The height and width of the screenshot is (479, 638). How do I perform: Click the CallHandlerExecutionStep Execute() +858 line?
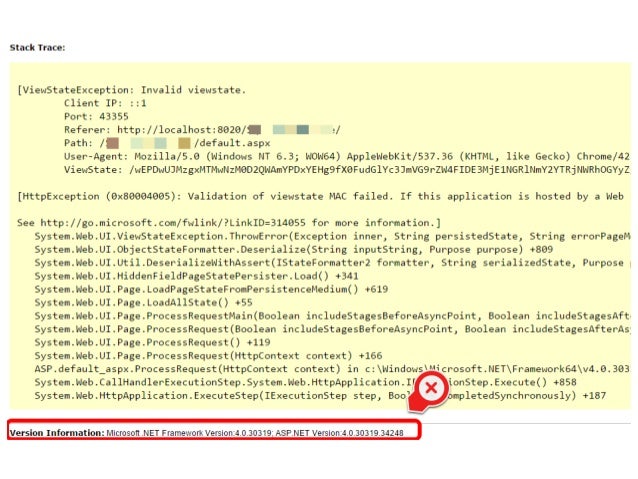tap(306, 382)
